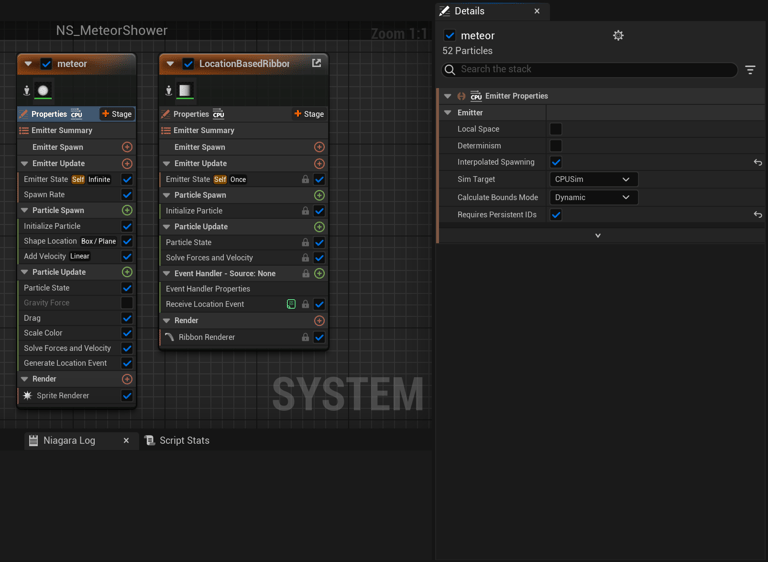768x562 pixels.
Task: Click lock icon on Initialize Particle in LocationBasedRibbon
Action: coord(305,211)
